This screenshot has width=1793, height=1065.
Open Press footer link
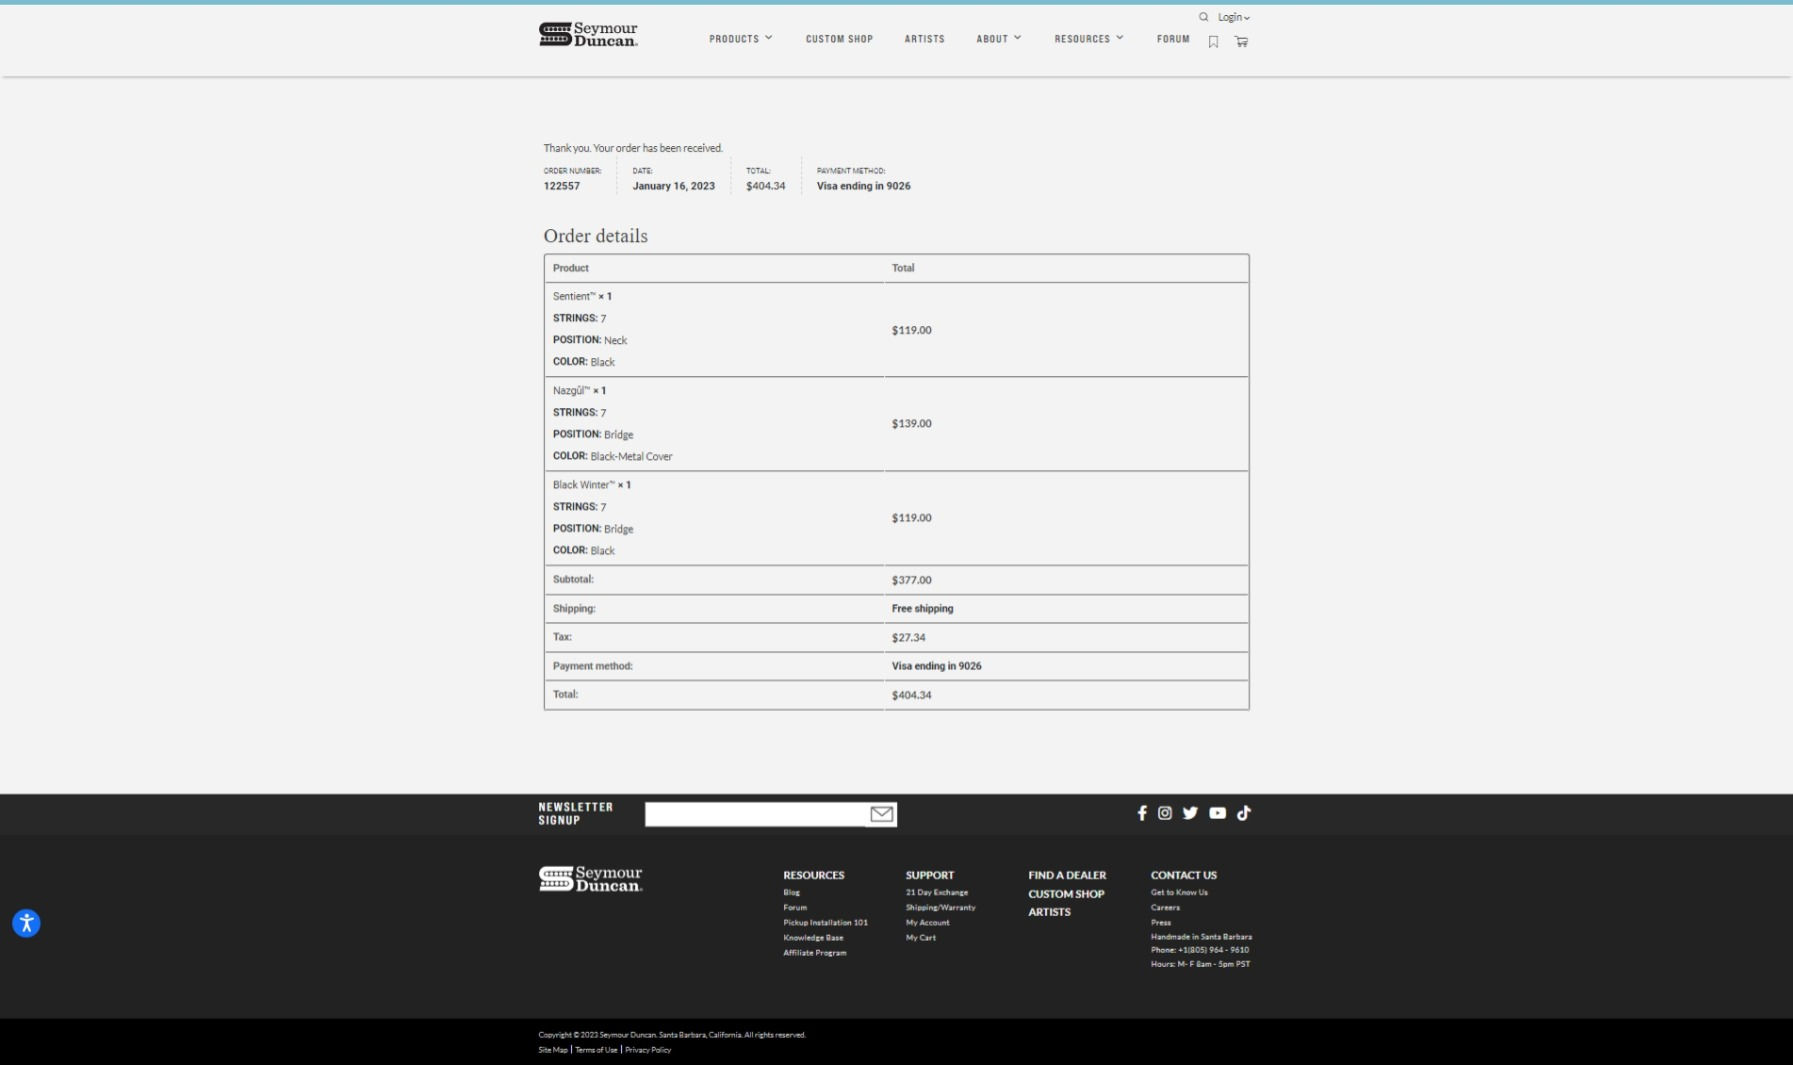coord(1160,923)
